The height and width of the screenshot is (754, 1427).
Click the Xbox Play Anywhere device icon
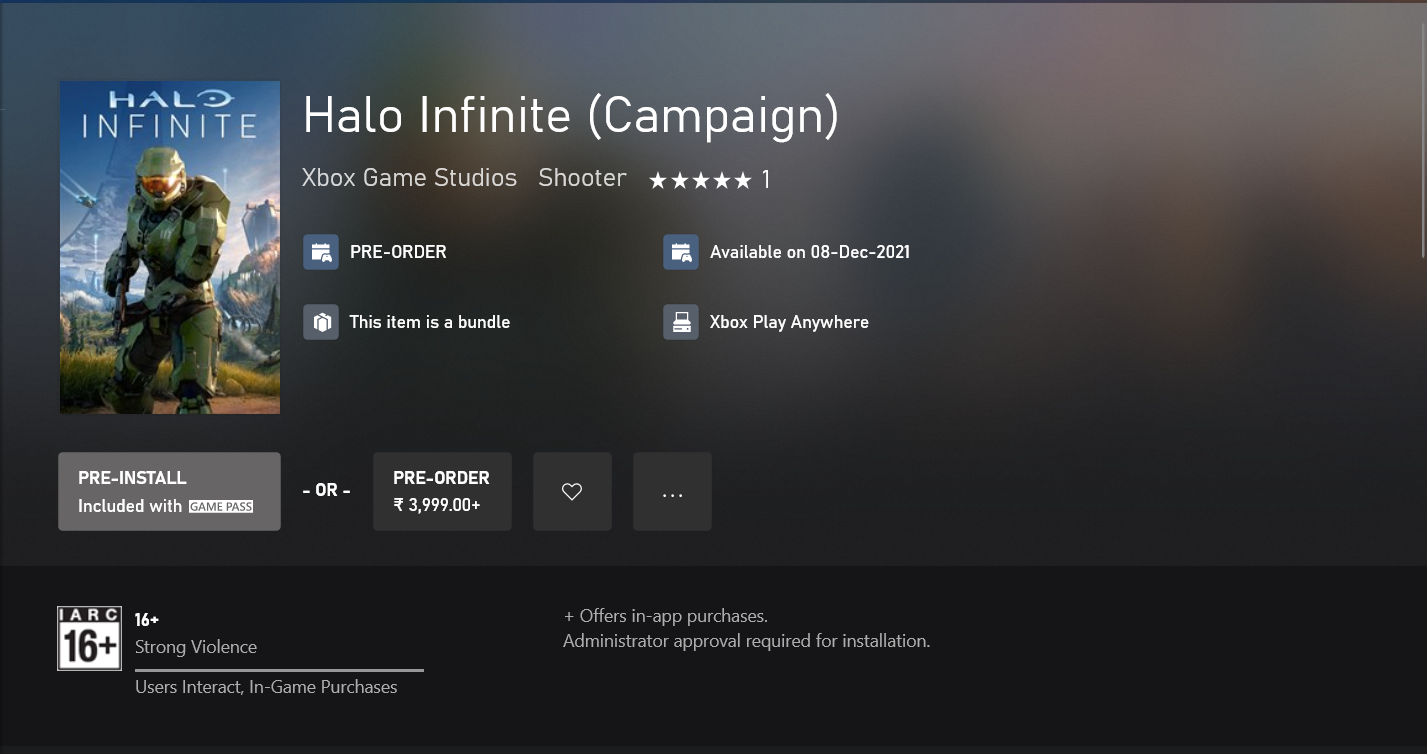coord(681,322)
